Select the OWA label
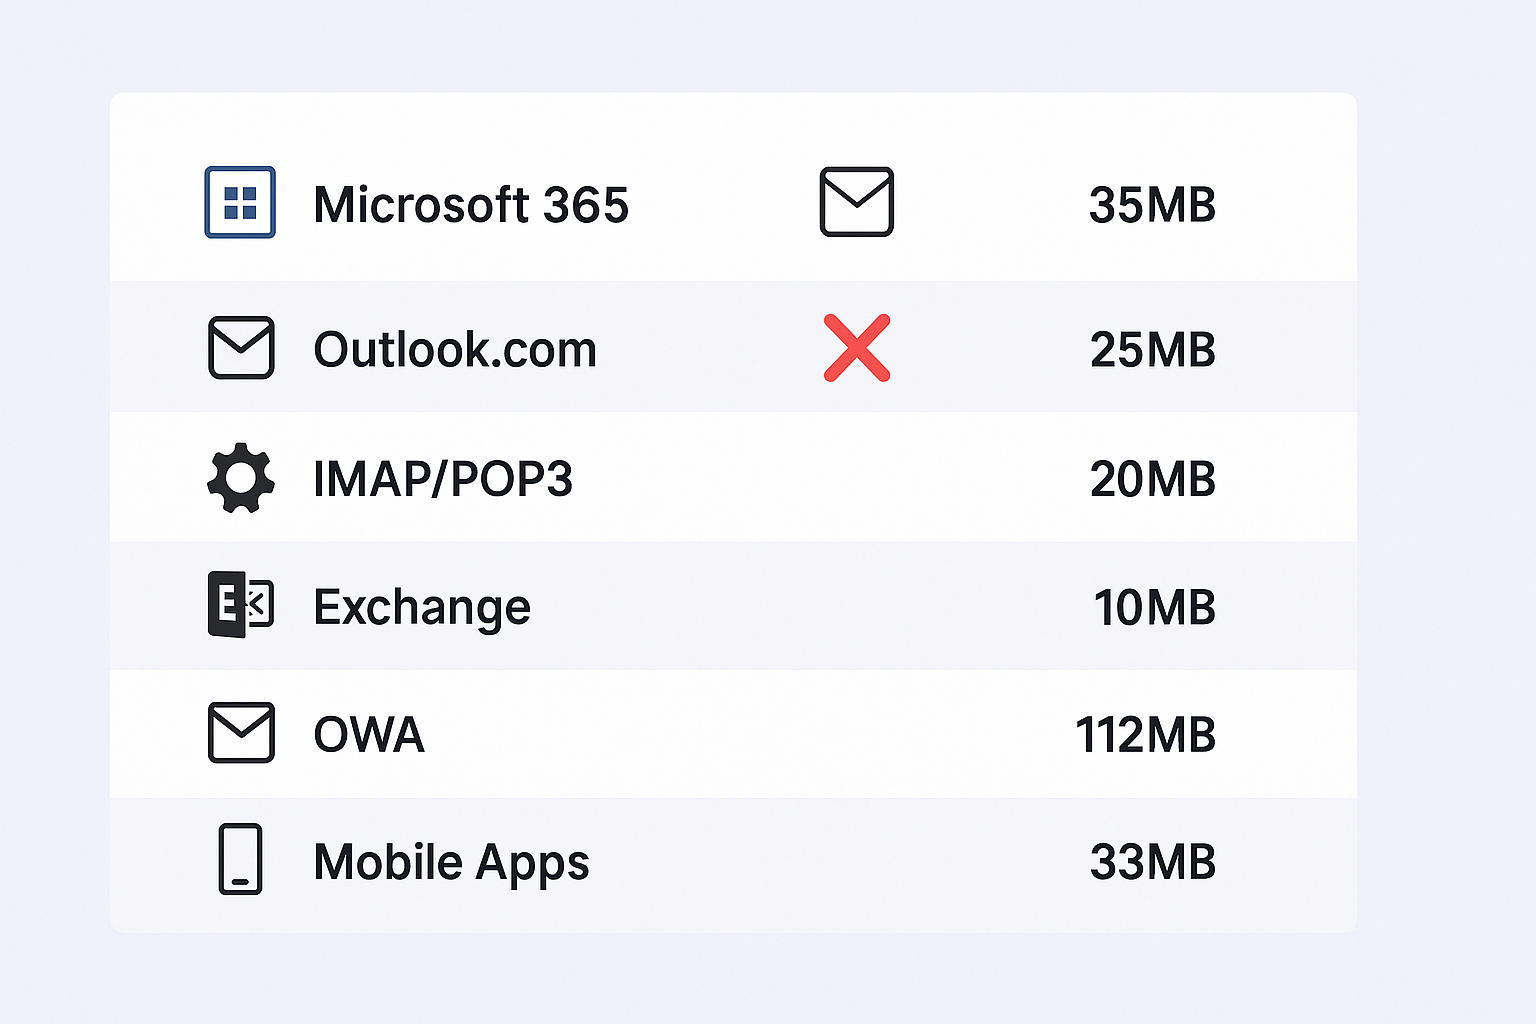The image size is (1536, 1024). 369,735
